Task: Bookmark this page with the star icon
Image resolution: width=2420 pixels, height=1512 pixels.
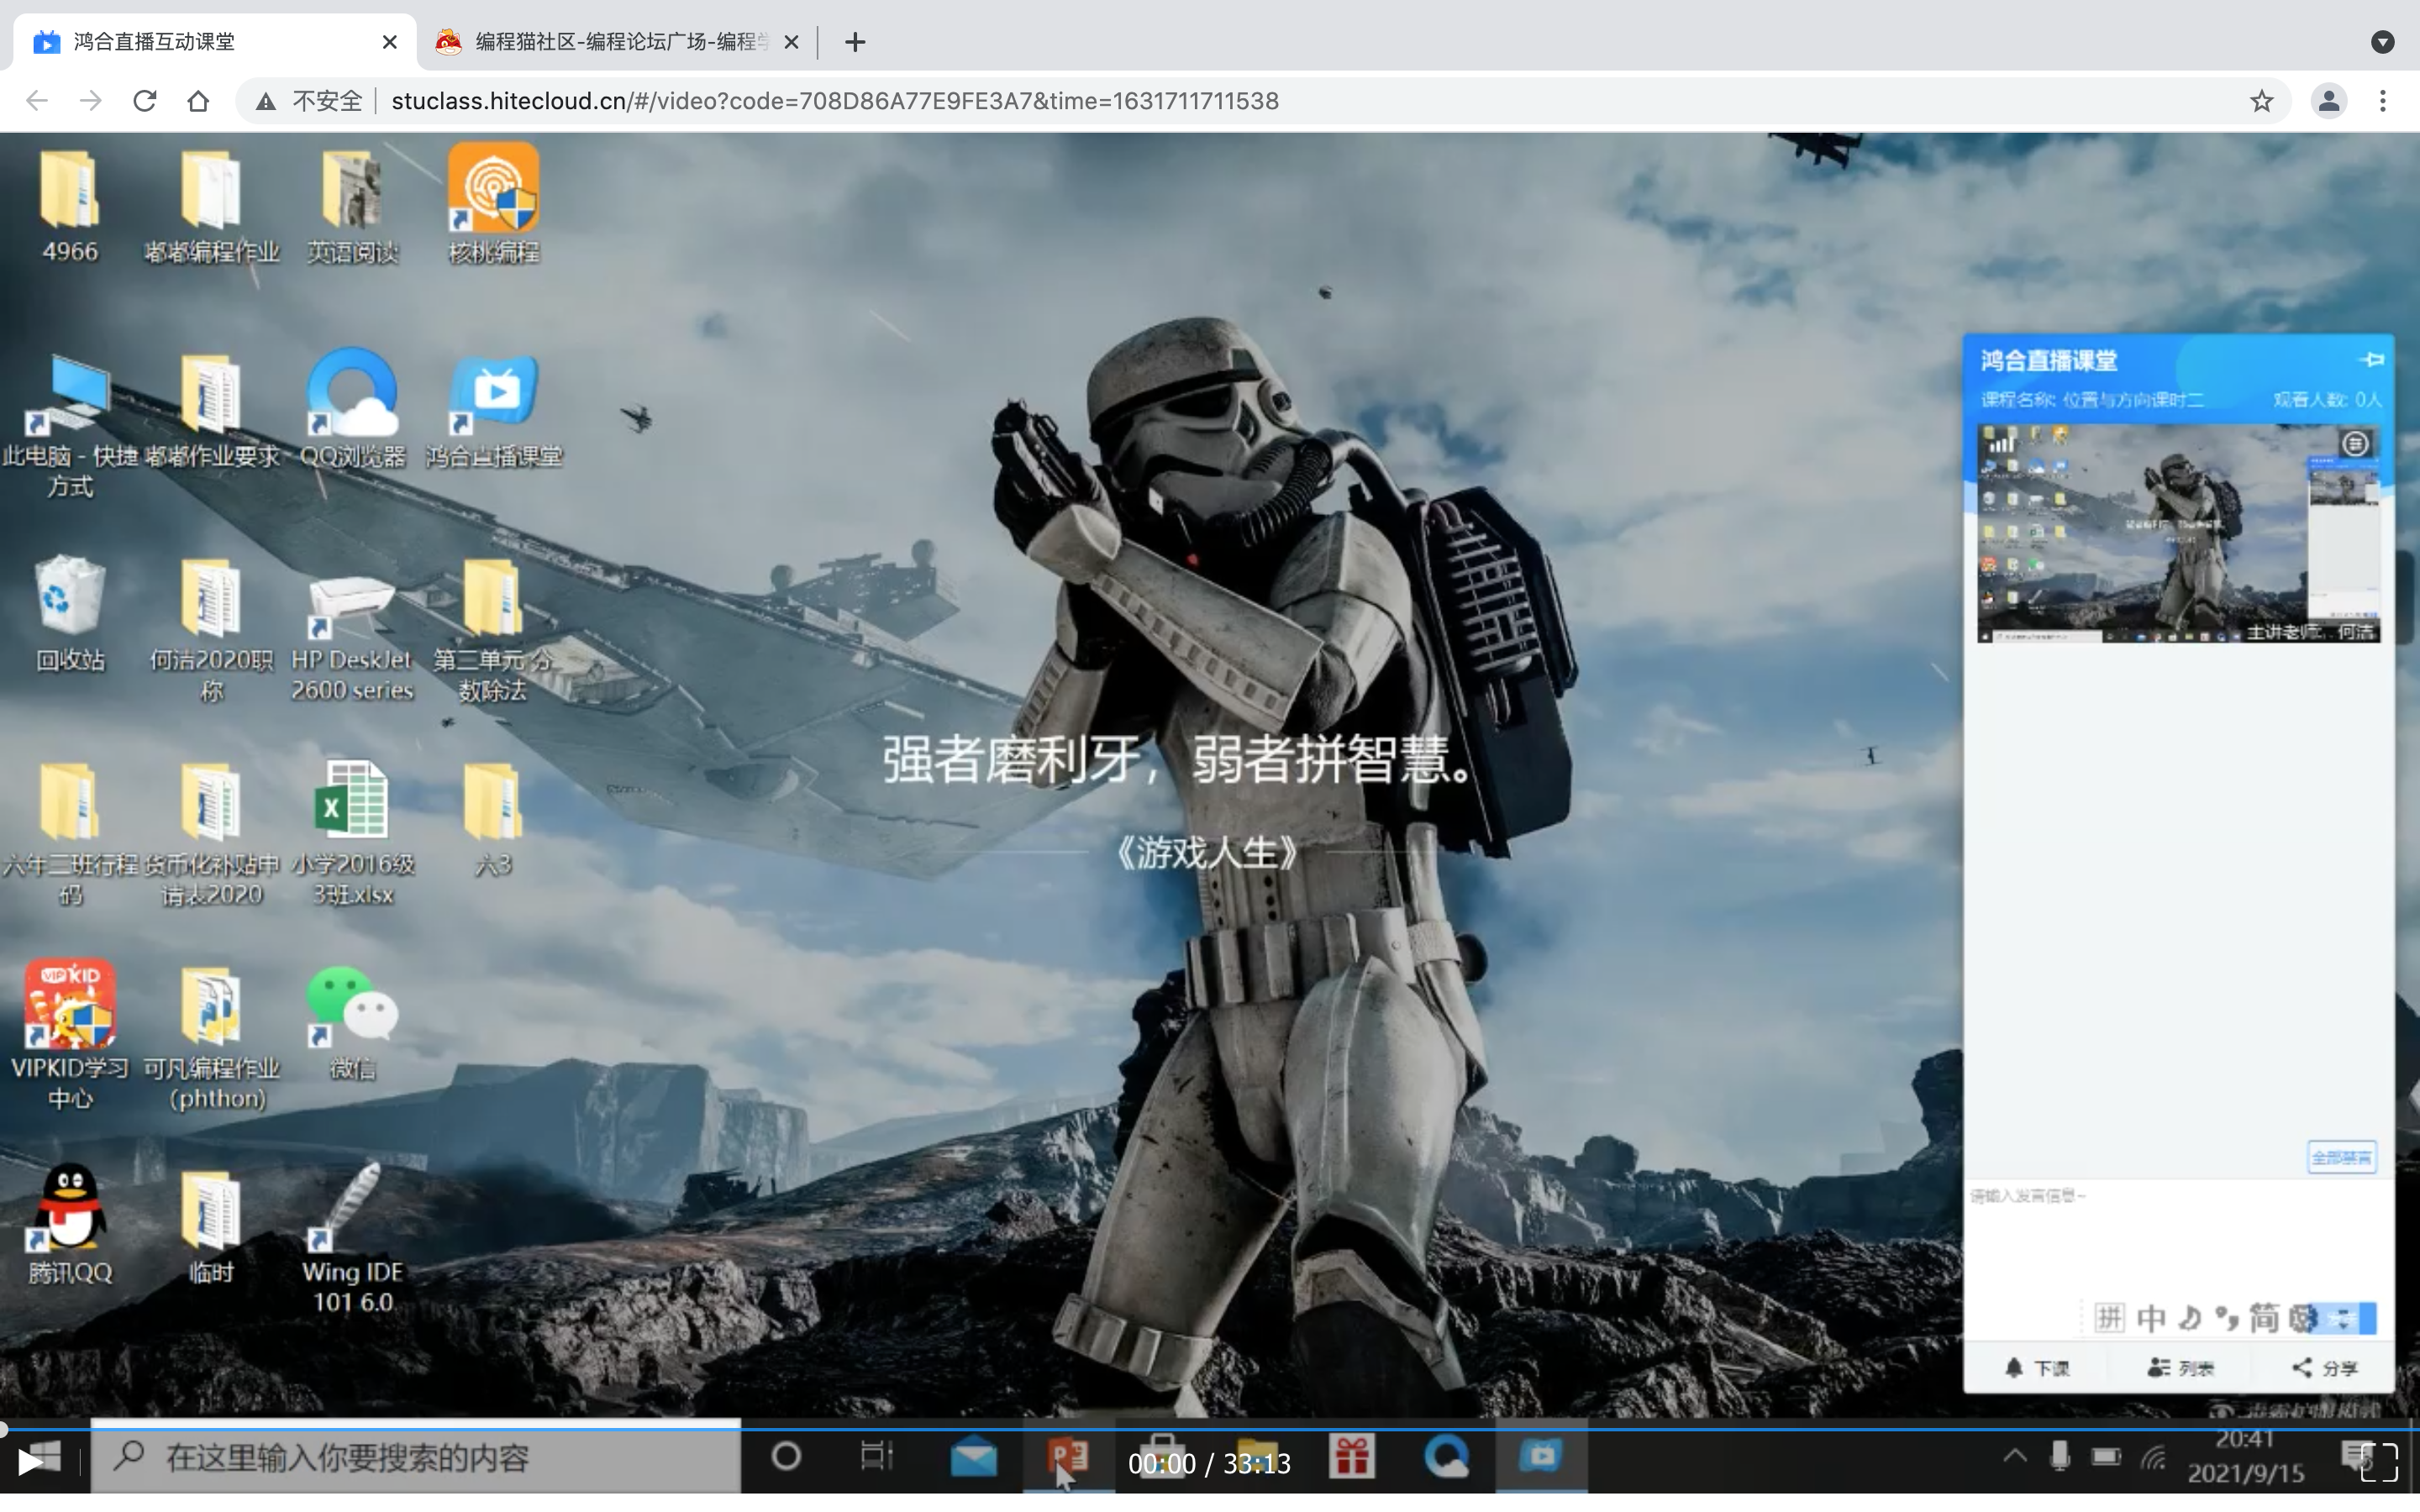Action: [2262, 101]
